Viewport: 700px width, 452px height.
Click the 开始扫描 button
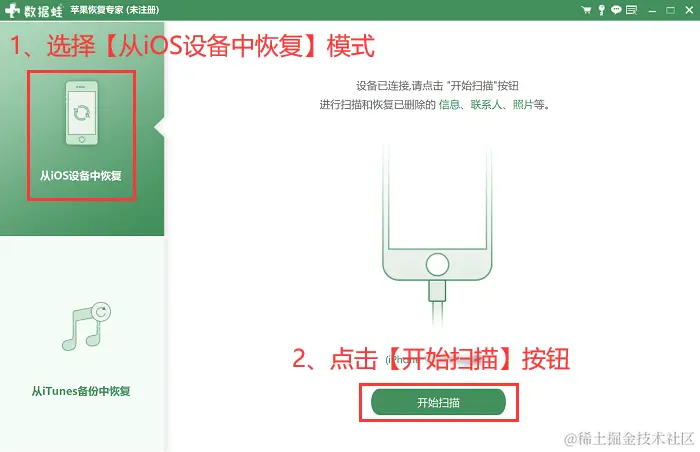pos(438,402)
